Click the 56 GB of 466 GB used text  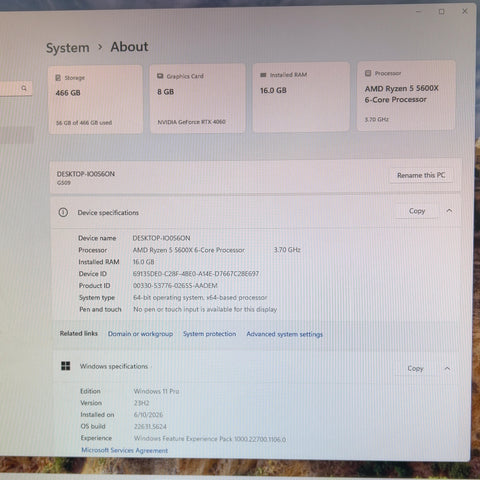tap(84, 123)
